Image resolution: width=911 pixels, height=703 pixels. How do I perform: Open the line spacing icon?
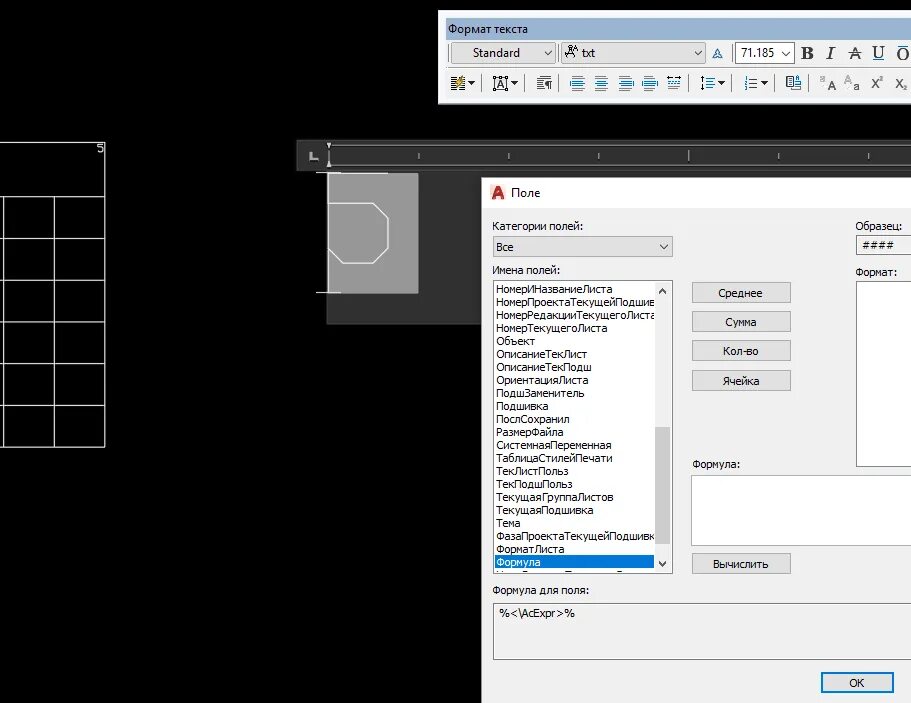coord(707,83)
